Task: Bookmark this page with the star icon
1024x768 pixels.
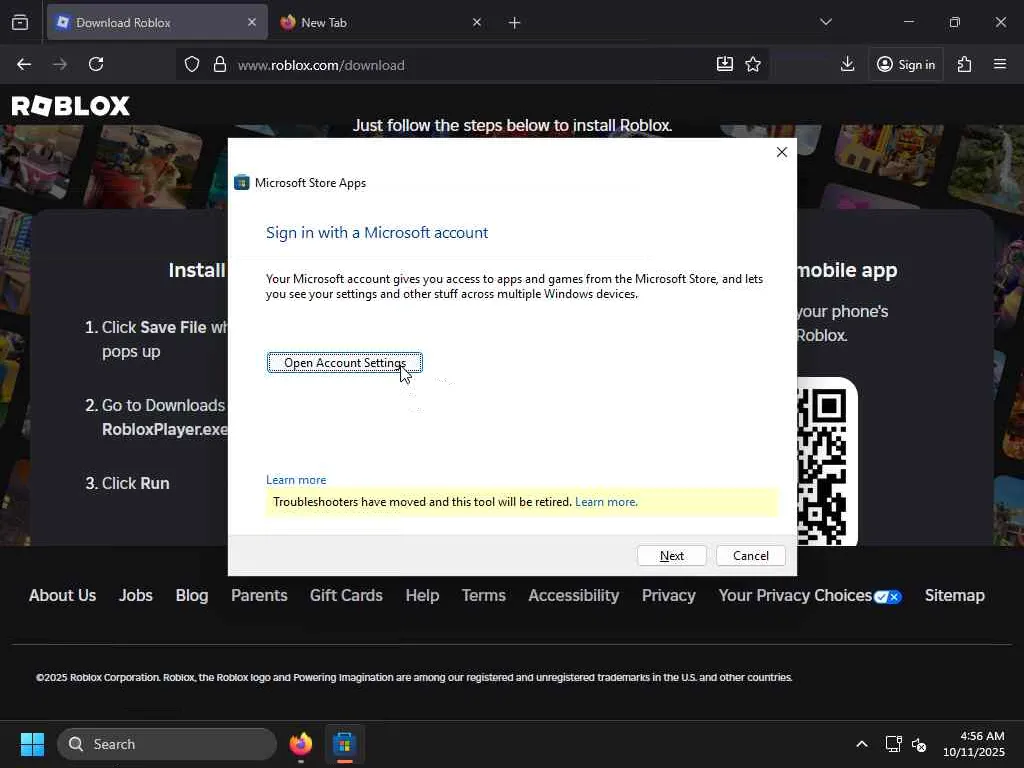Action: pos(753,64)
